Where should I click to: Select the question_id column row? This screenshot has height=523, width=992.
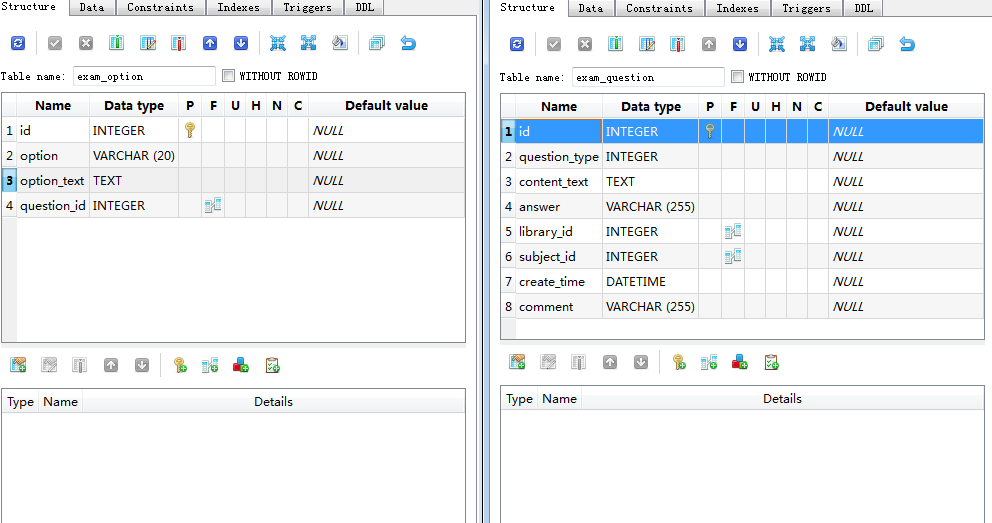tap(233, 206)
